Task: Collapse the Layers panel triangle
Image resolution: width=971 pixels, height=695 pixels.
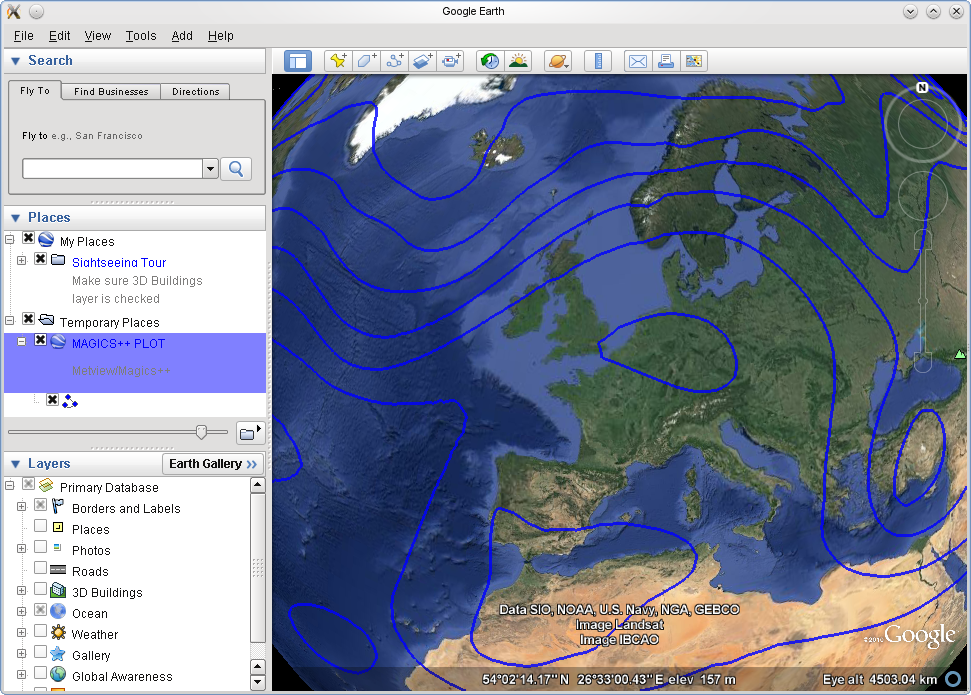Action: 15,464
